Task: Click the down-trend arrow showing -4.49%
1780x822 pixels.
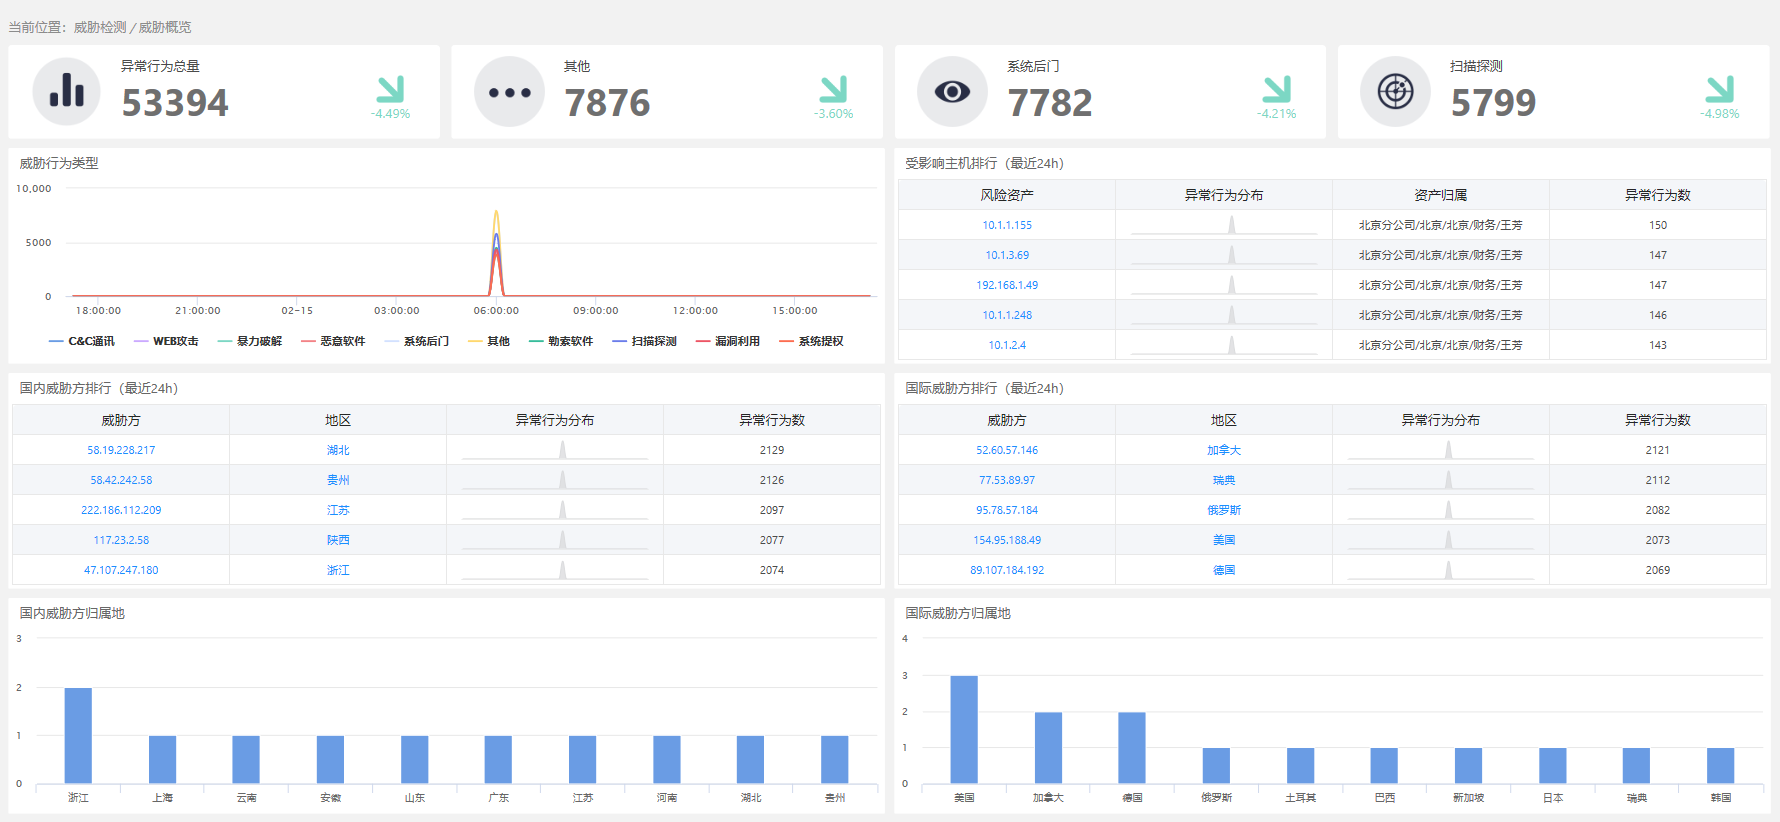Action: coord(390,90)
